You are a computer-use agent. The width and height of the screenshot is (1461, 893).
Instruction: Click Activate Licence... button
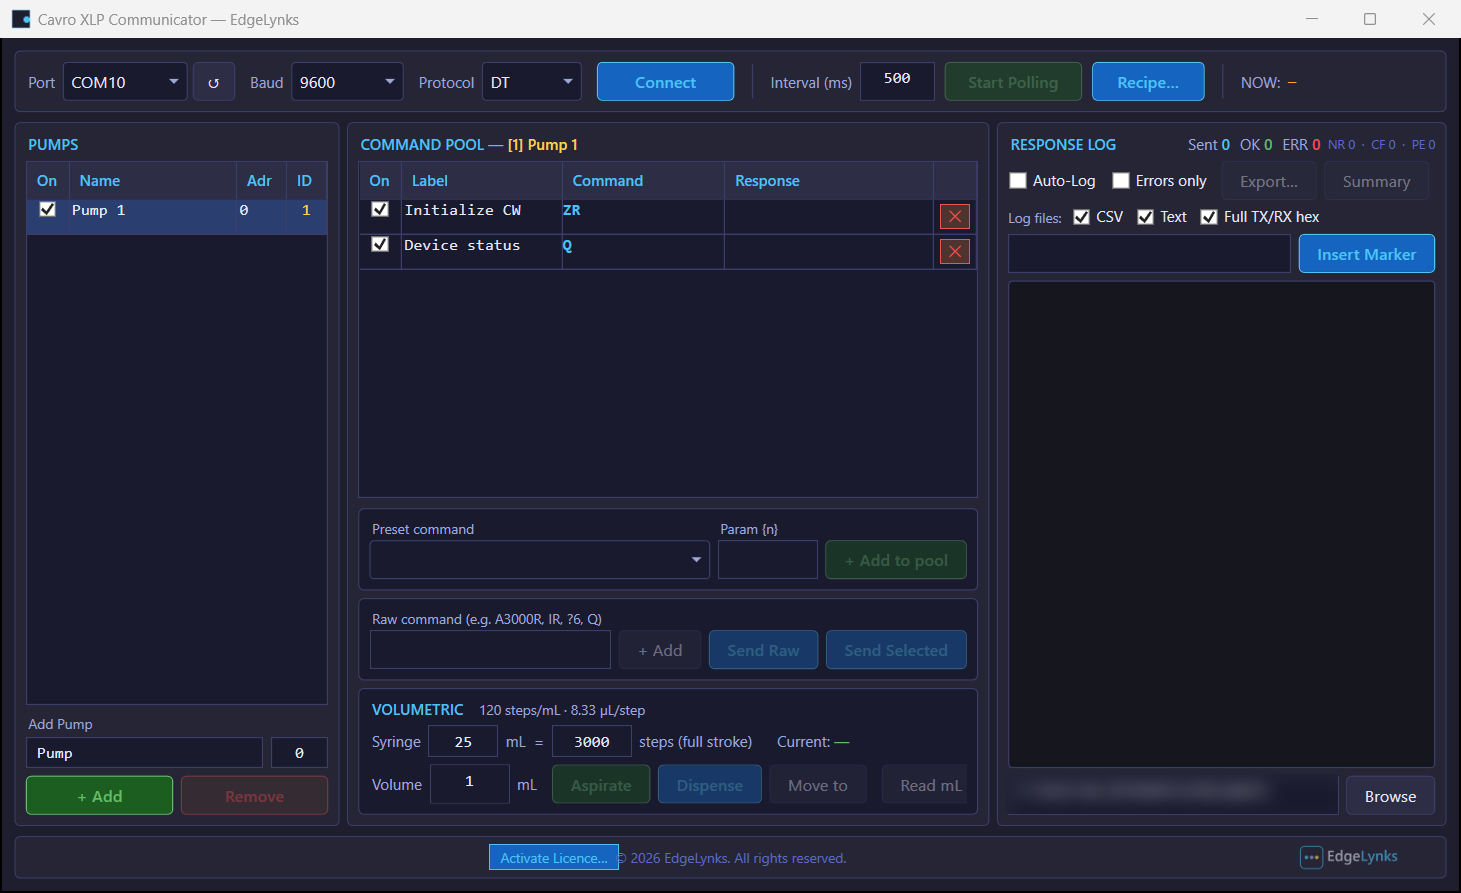pos(554,858)
